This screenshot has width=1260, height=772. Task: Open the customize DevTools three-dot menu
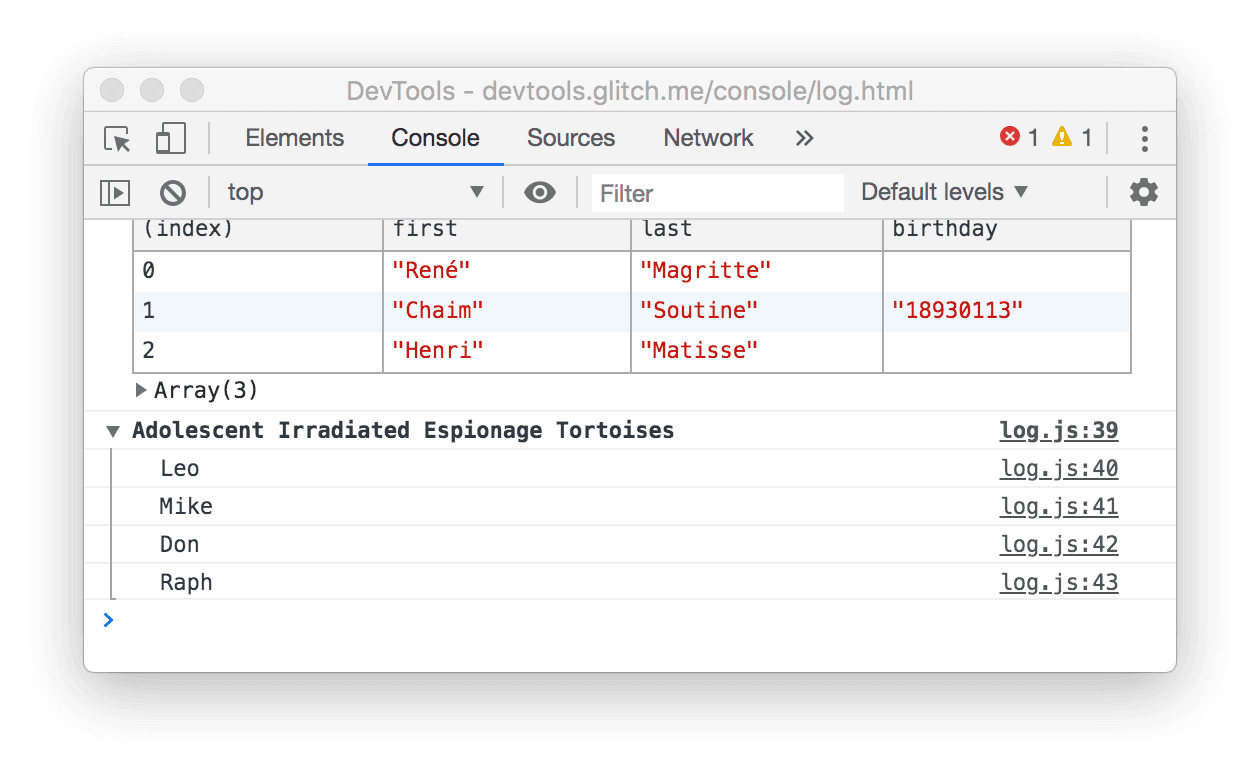coord(1144,139)
